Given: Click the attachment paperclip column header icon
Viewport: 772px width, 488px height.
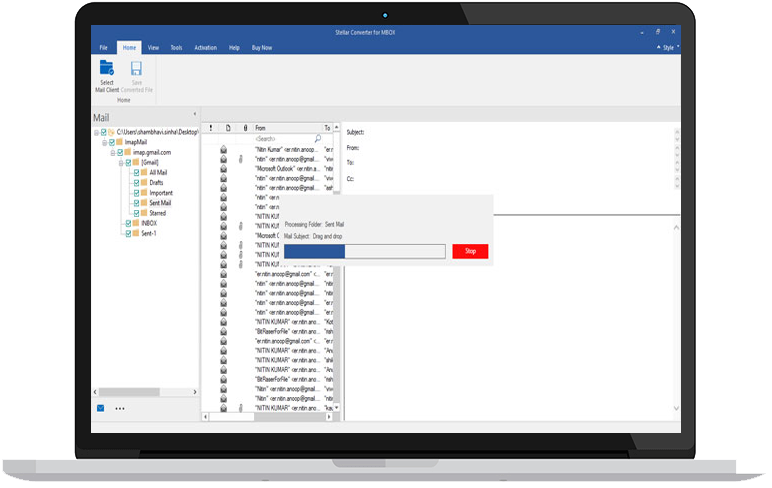Looking at the screenshot, I should tap(246, 128).
